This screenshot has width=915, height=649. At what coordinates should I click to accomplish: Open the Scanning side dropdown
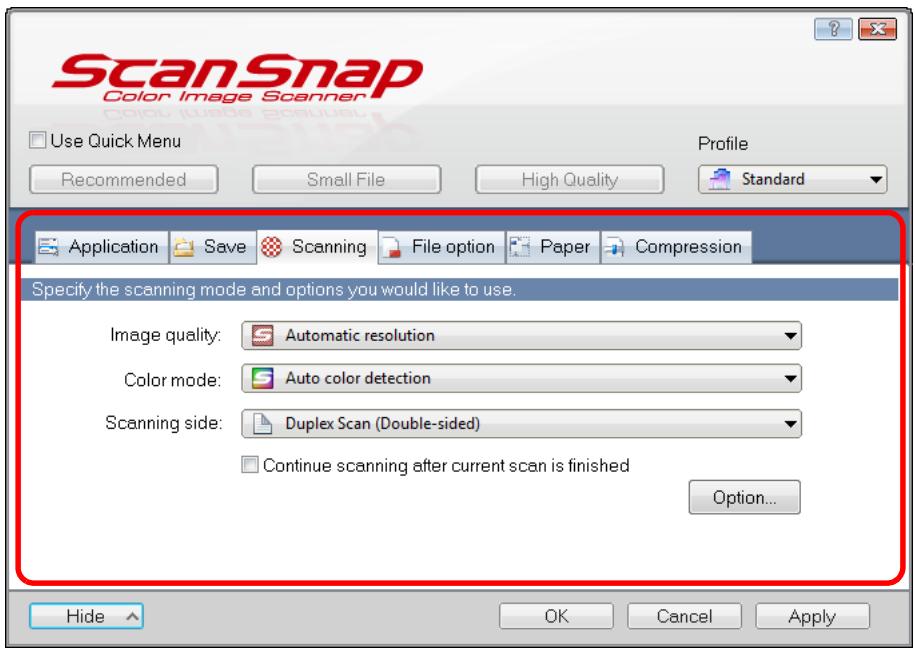click(x=521, y=424)
